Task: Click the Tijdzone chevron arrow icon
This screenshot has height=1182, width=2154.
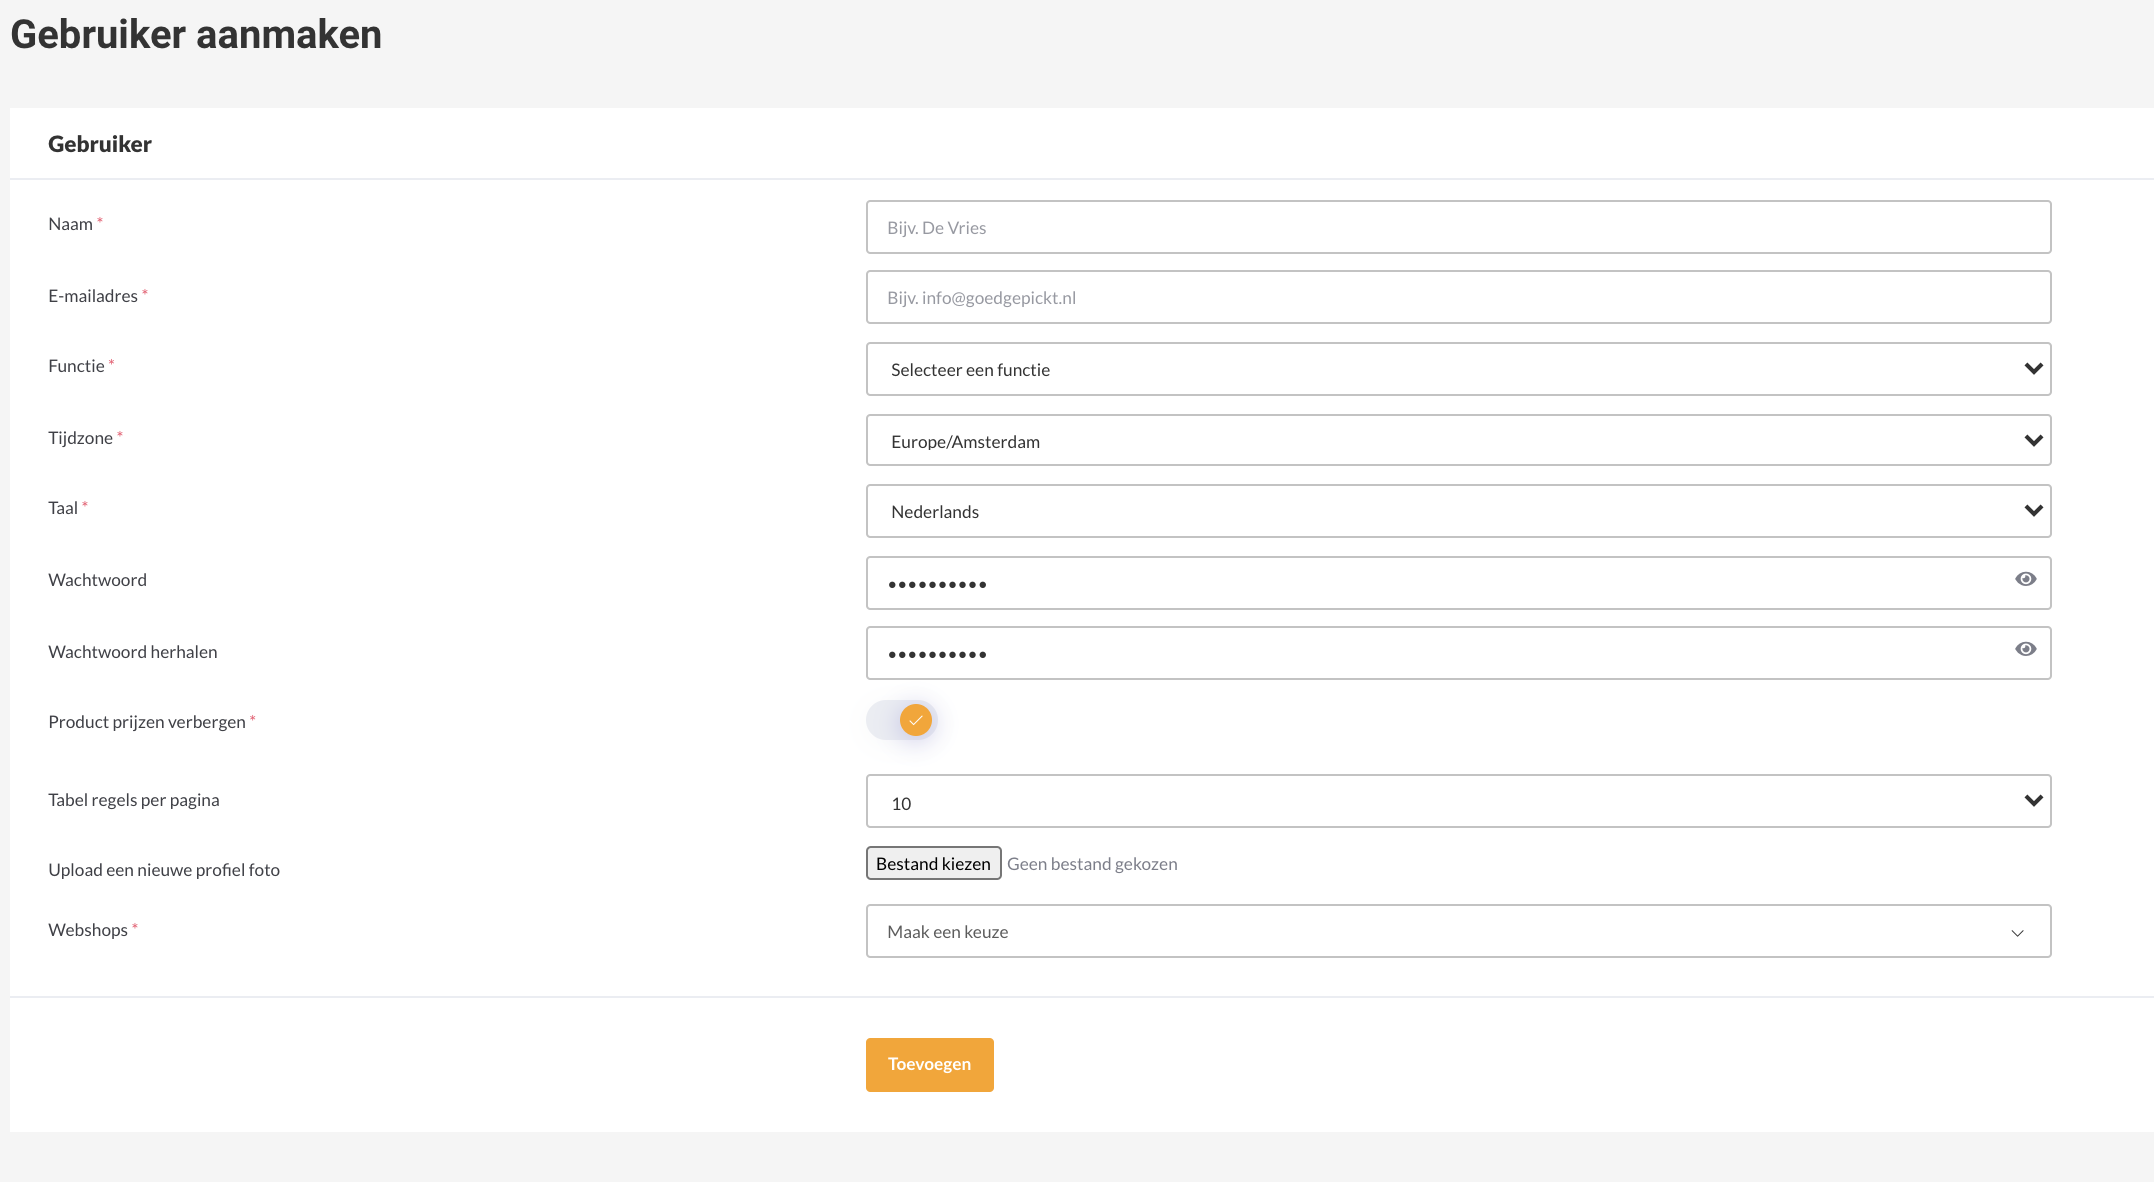Action: click(x=2033, y=441)
